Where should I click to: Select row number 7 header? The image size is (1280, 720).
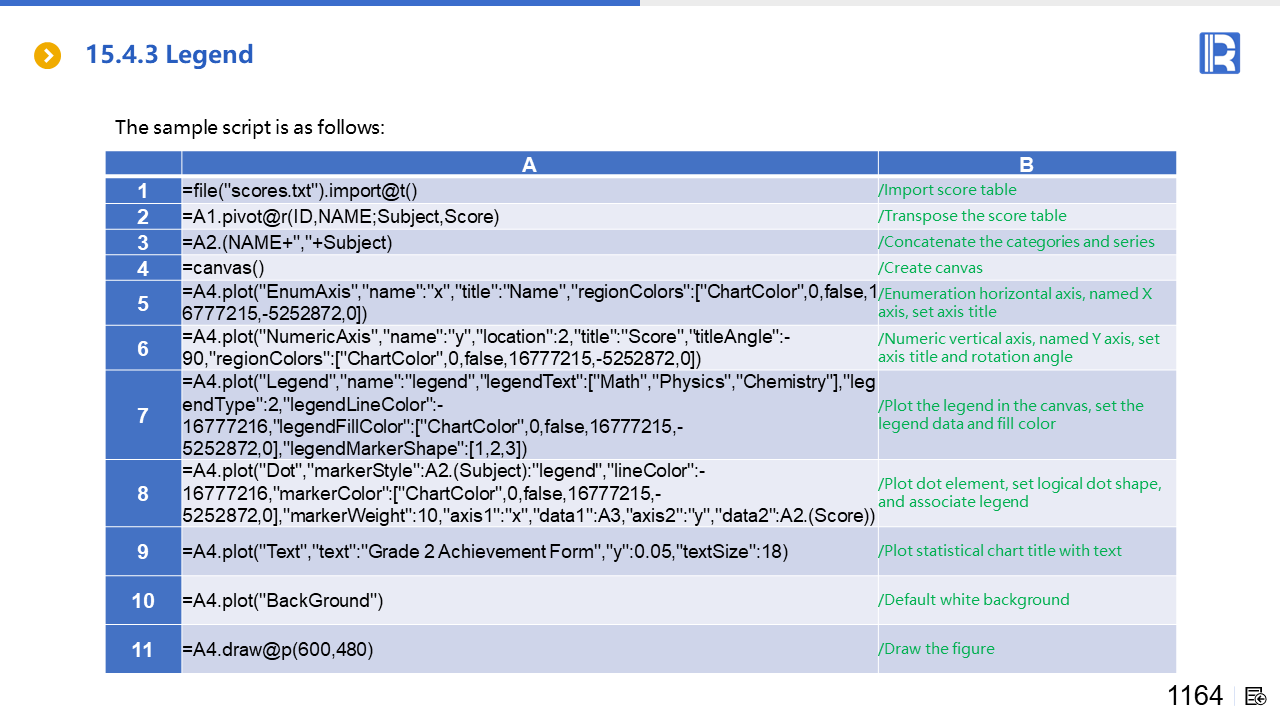(x=143, y=415)
